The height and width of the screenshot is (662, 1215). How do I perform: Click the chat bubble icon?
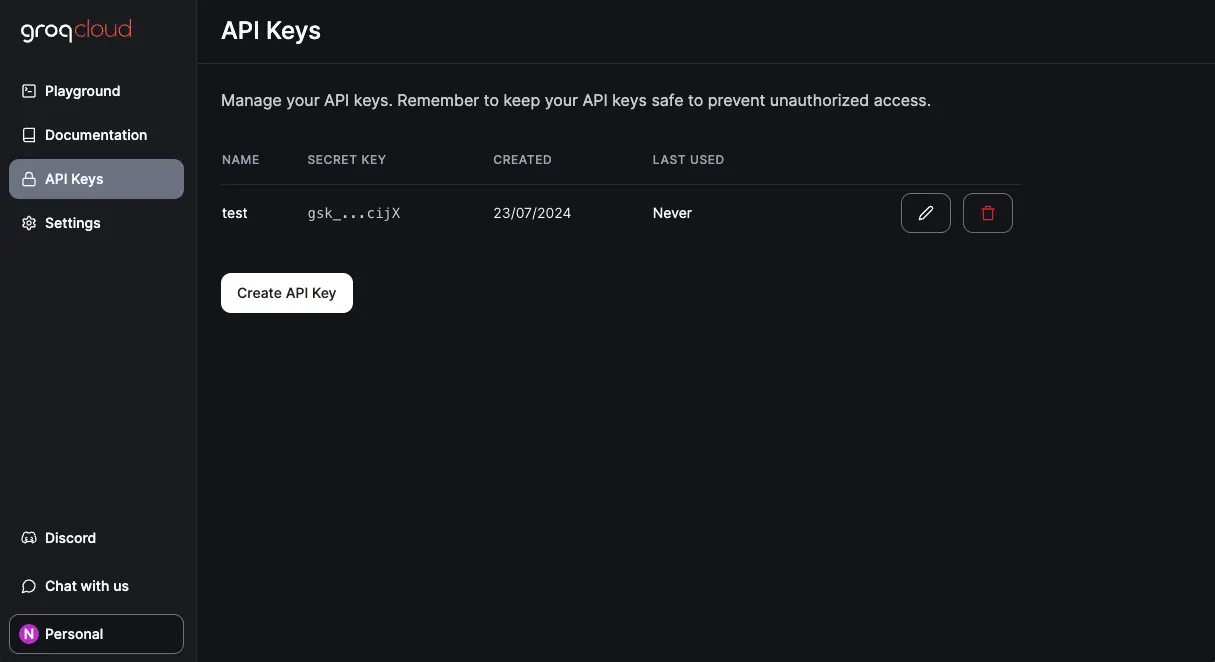coord(29,586)
